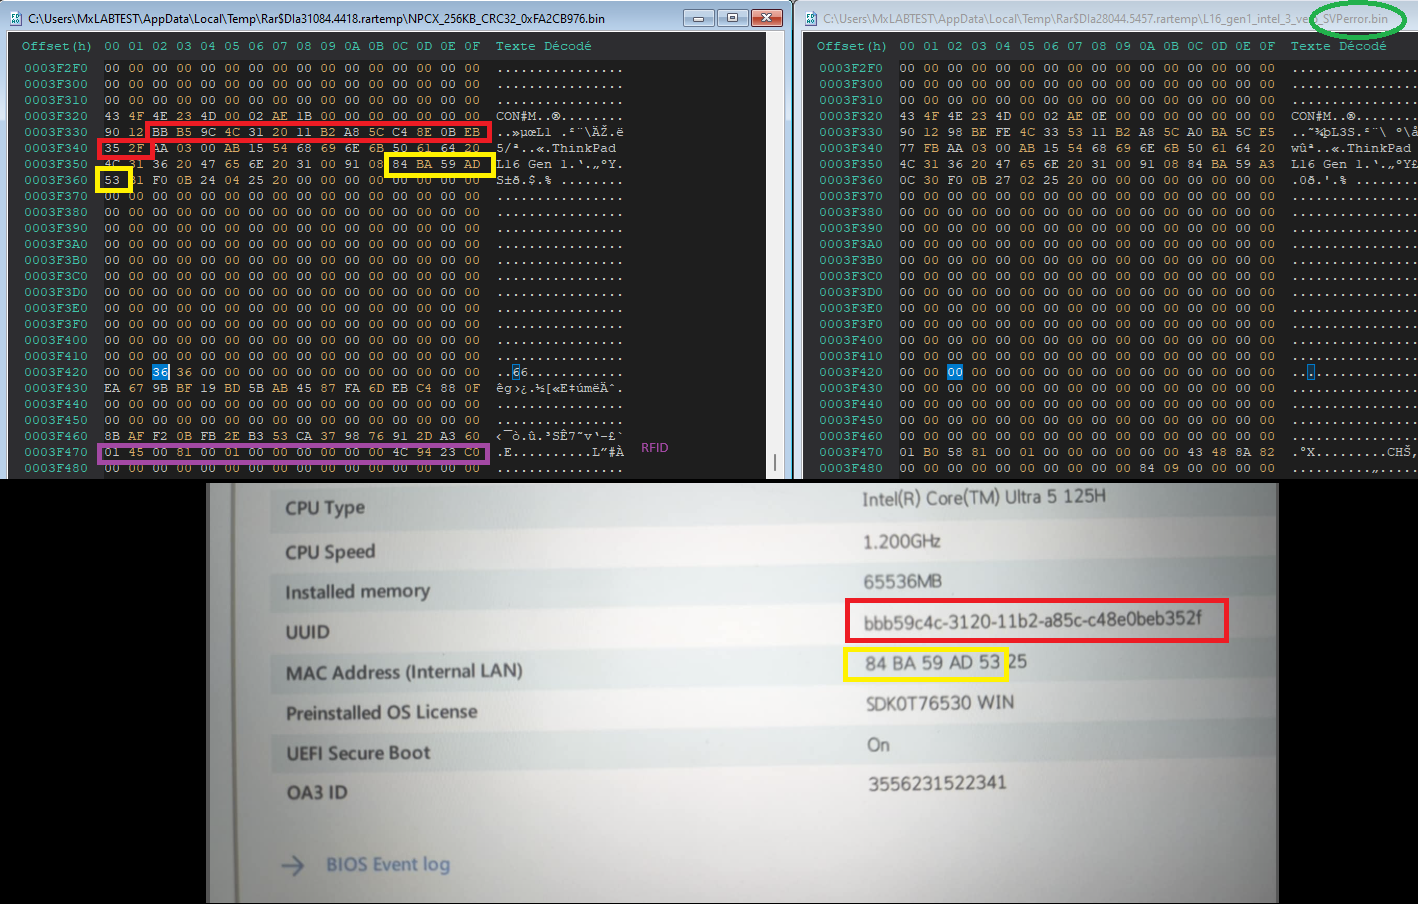Screen dimensions: 1418x904
Task: Activate the NPCX_256KB_CRC32_0xFA2CB976.bin window title
Action: 316,18
